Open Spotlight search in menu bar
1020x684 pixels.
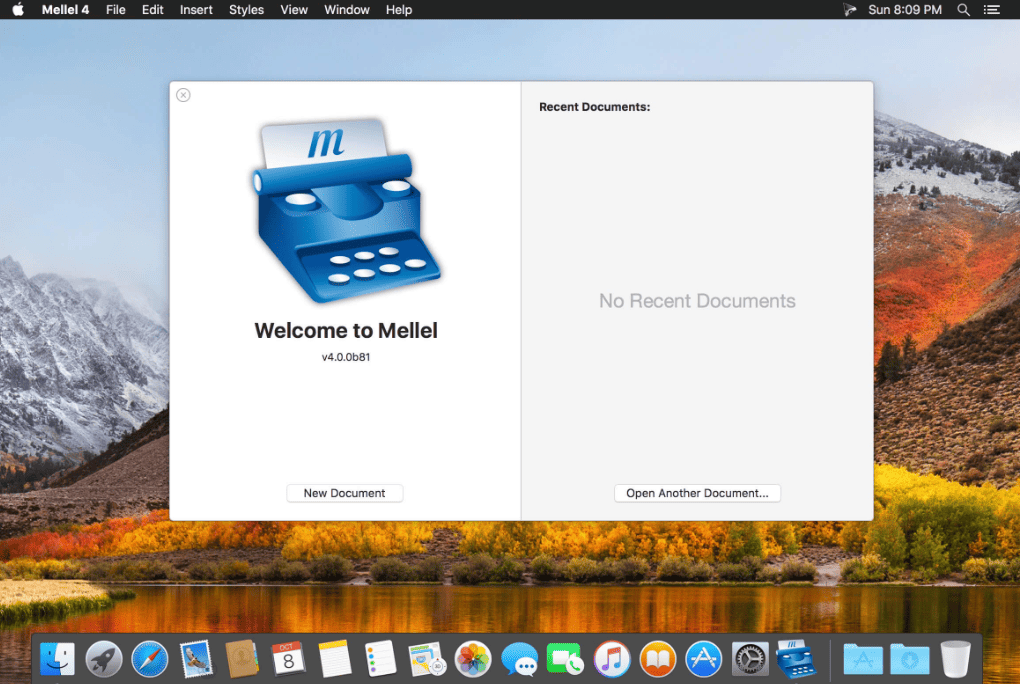point(963,10)
